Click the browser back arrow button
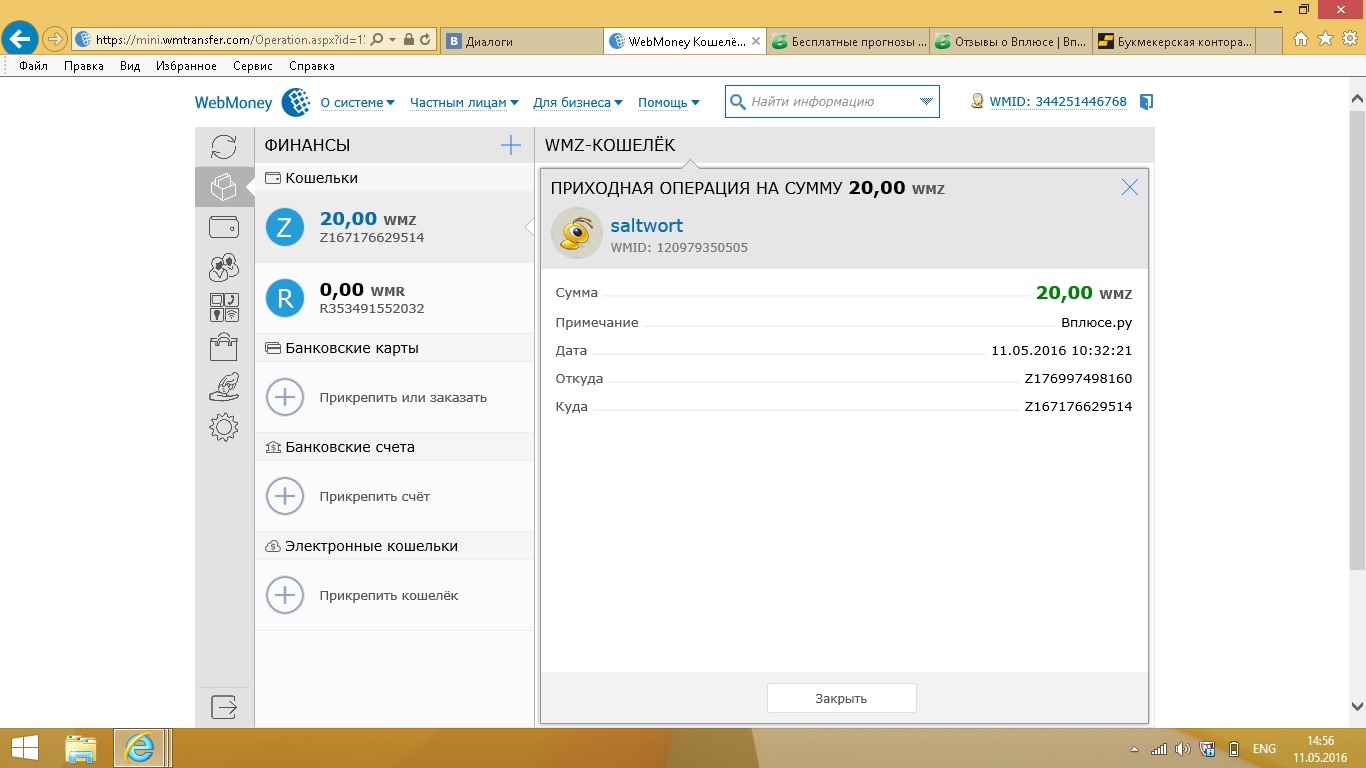Image resolution: width=1366 pixels, height=768 pixels. [x=21, y=40]
